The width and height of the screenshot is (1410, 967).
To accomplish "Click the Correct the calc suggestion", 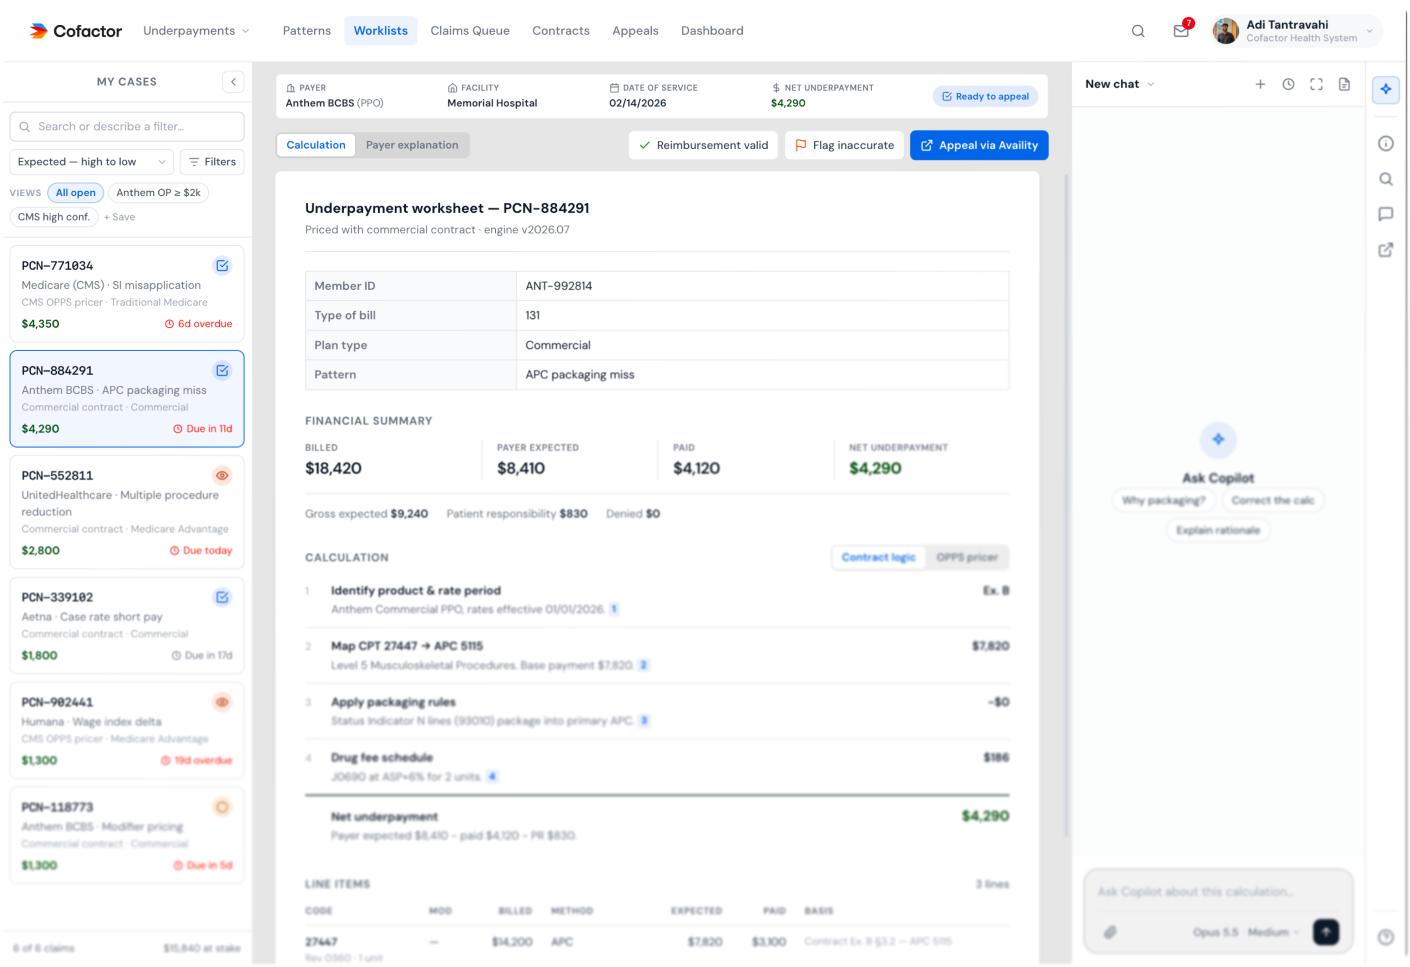I will (1273, 500).
